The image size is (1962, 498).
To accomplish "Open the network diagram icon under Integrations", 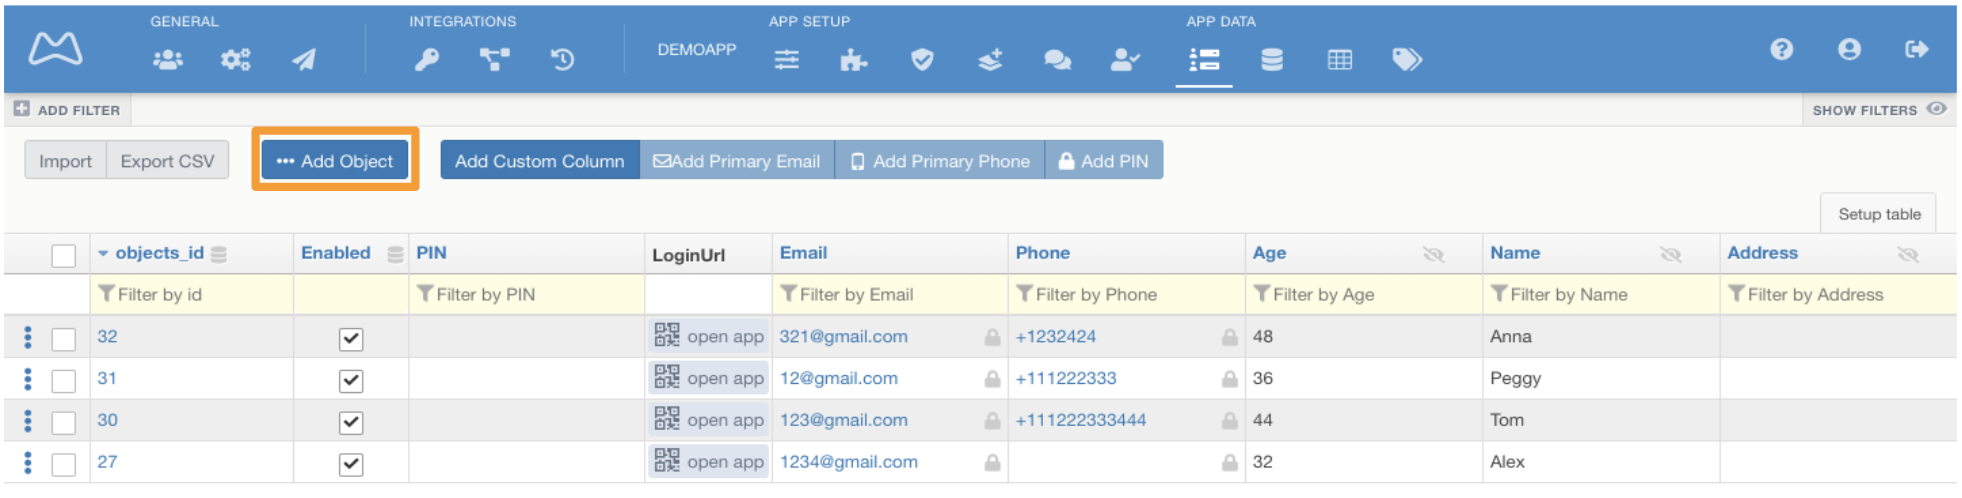I will click(x=495, y=60).
